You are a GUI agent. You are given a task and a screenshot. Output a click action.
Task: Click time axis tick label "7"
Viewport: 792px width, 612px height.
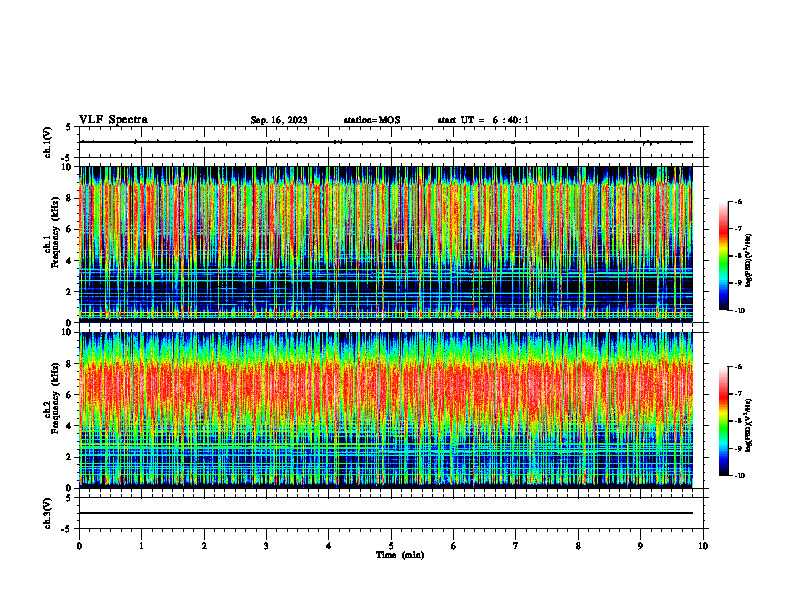click(516, 546)
